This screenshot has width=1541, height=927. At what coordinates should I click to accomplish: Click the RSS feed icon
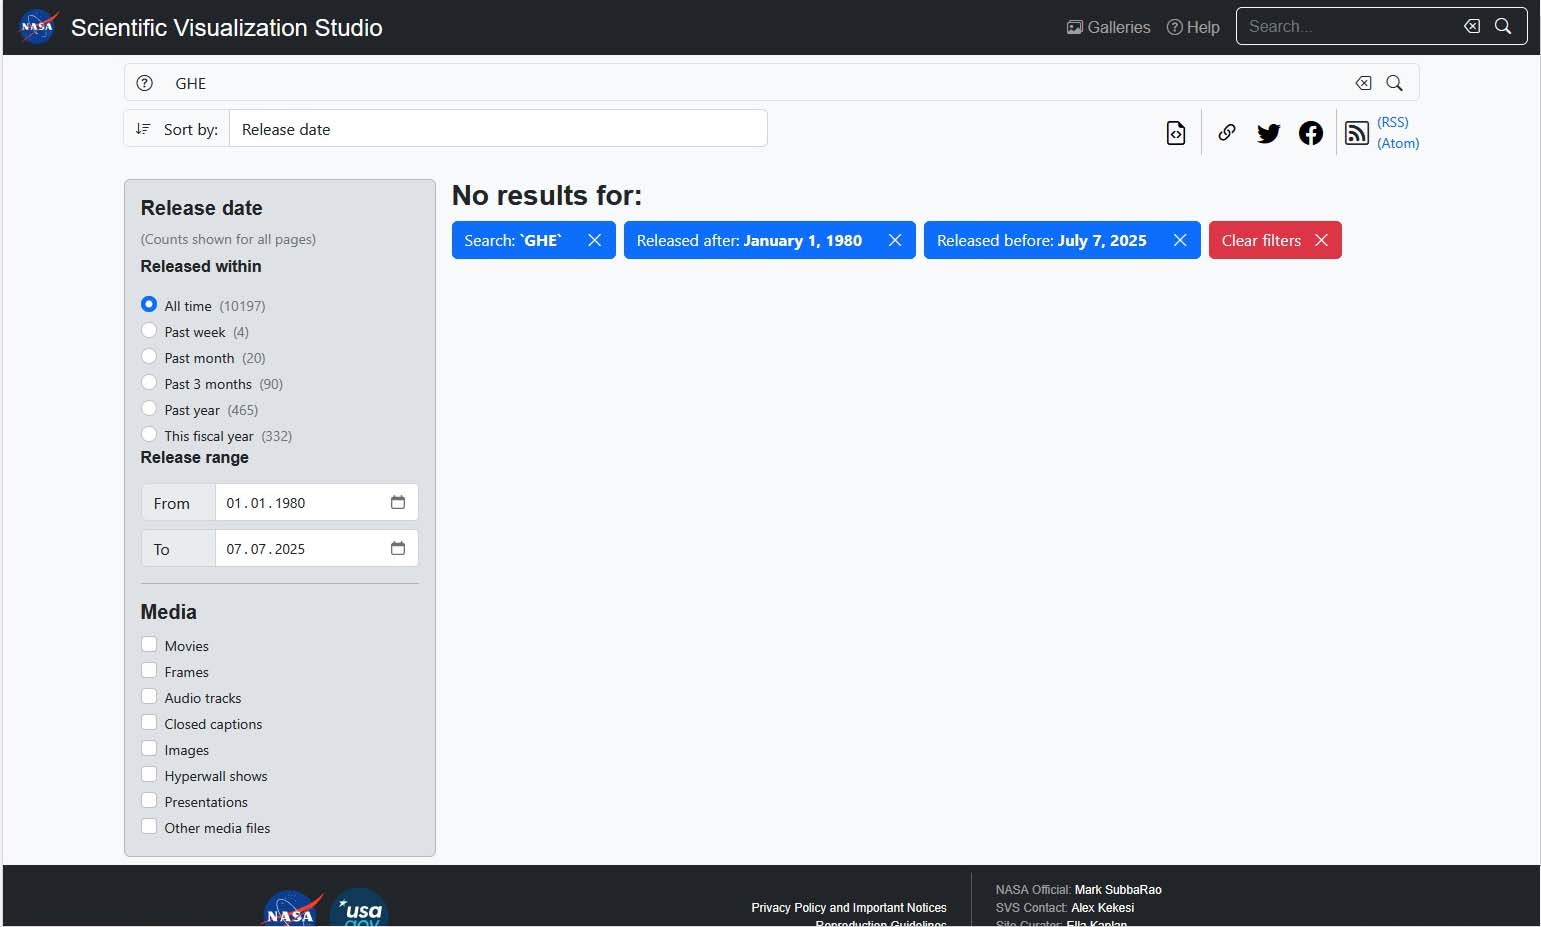pyautogui.click(x=1356, y=133)
